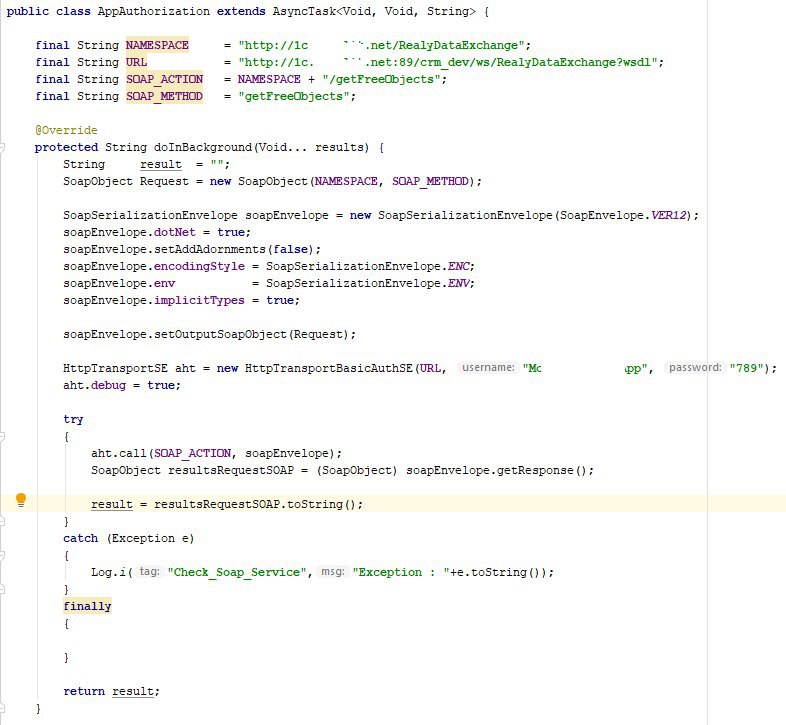Select the highlighted SOAP_ACTION constant declaration
Screen dimensions: 786x725
(164, 79)
